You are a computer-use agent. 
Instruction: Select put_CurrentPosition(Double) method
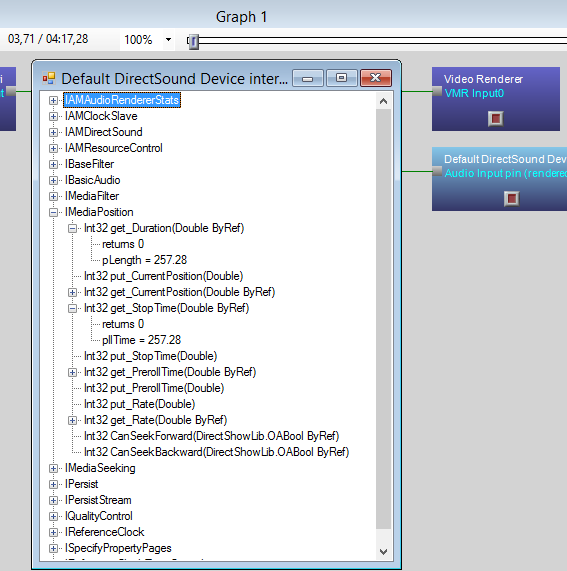point(163,276)
